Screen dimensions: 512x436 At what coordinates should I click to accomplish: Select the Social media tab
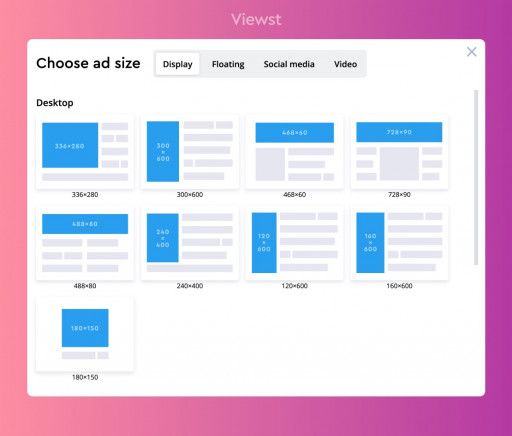pyautogui.click(x=289, y=64)
